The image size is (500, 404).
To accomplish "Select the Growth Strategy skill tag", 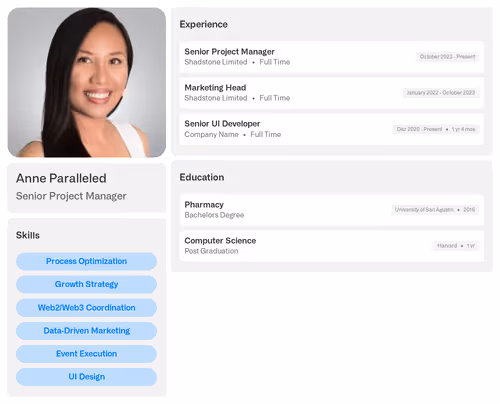I will (x=86, y=284).
